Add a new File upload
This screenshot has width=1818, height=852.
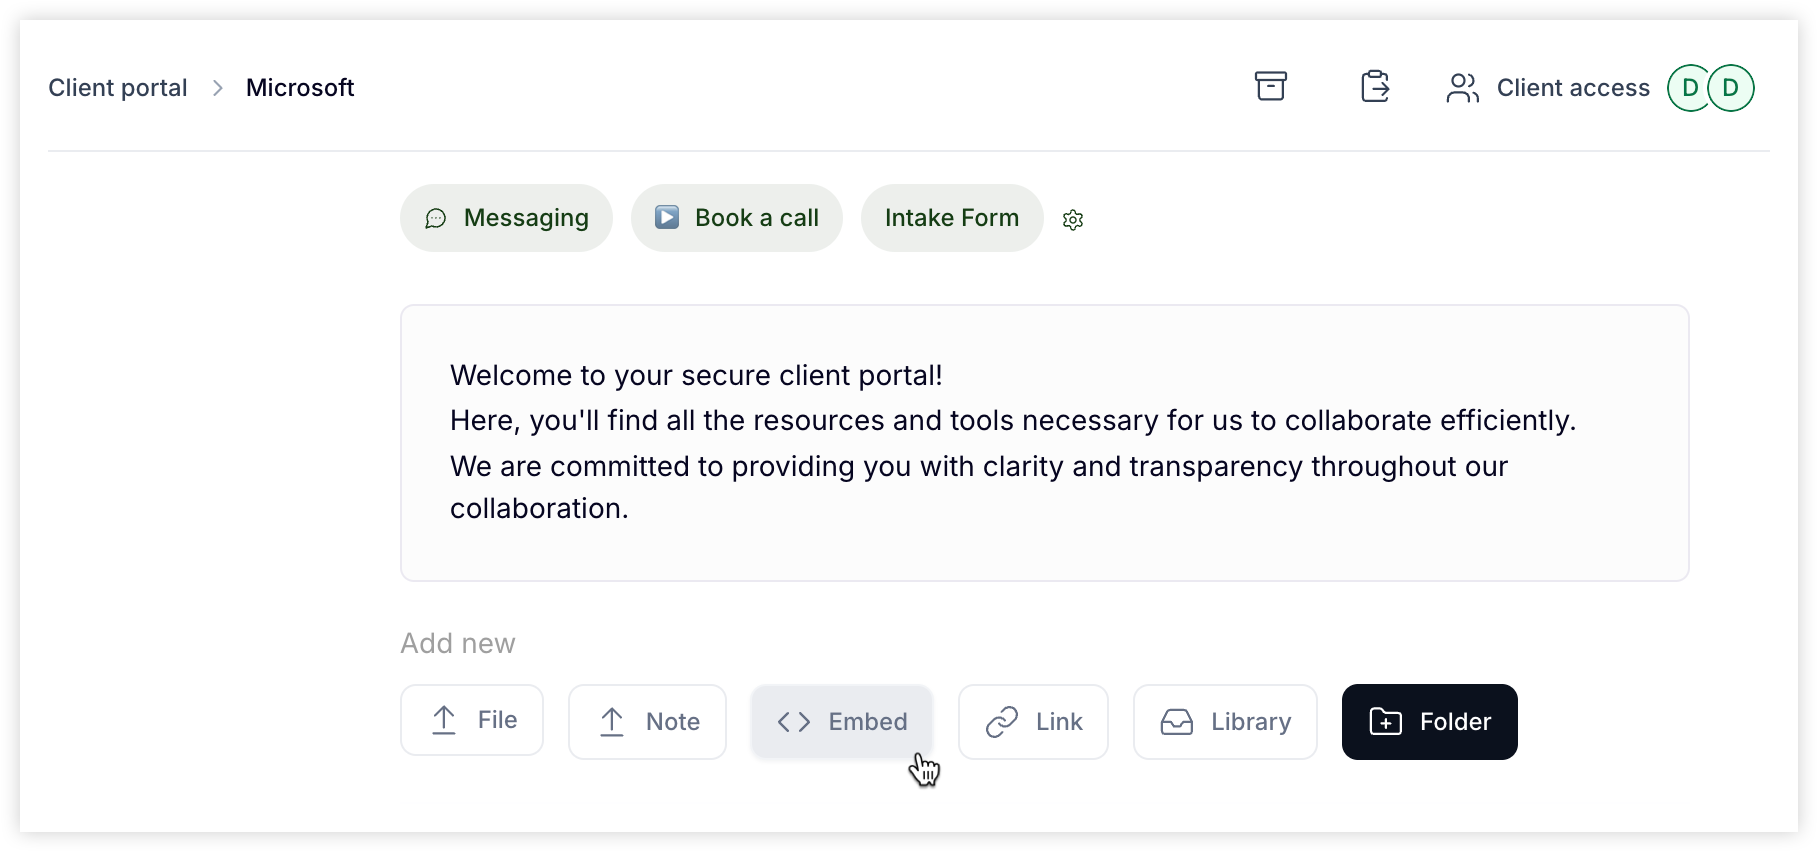472,720
